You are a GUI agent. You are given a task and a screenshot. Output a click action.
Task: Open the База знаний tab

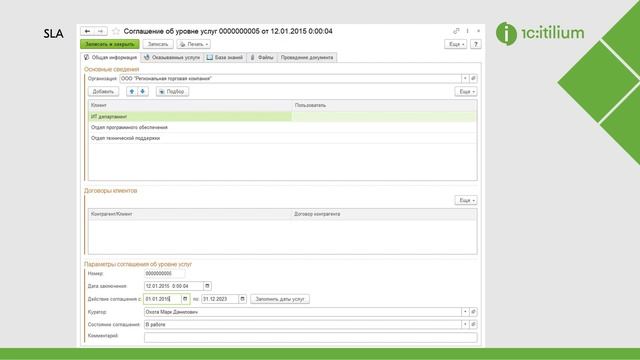(225, 58)
